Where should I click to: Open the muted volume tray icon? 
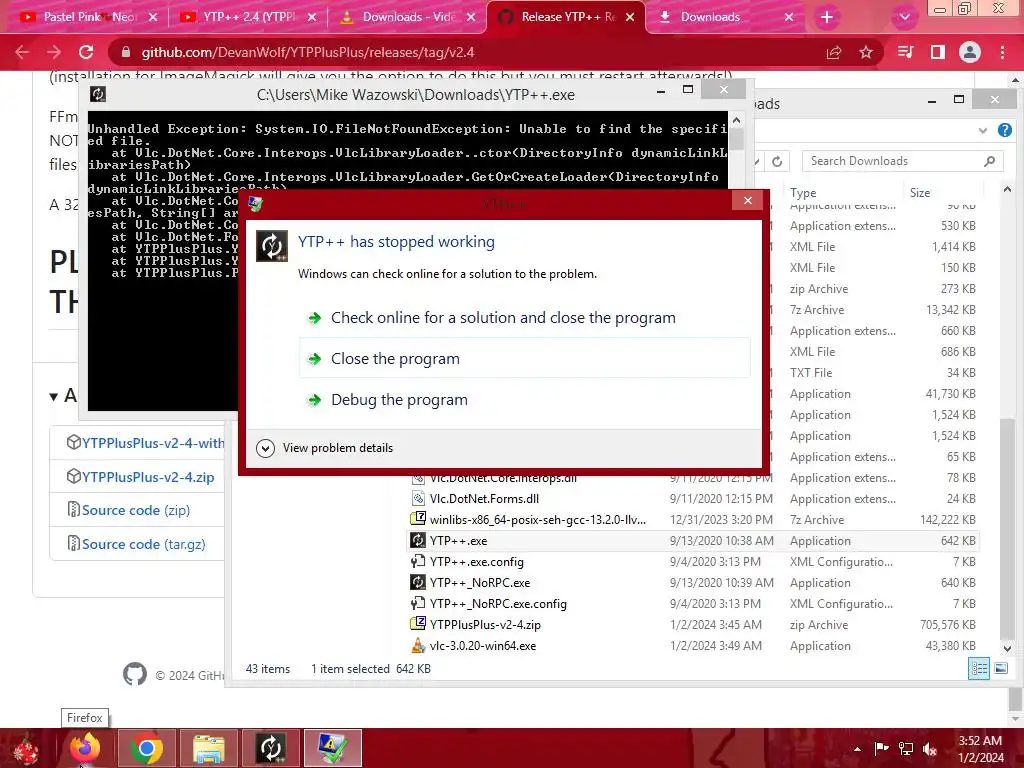pos(930,749)
